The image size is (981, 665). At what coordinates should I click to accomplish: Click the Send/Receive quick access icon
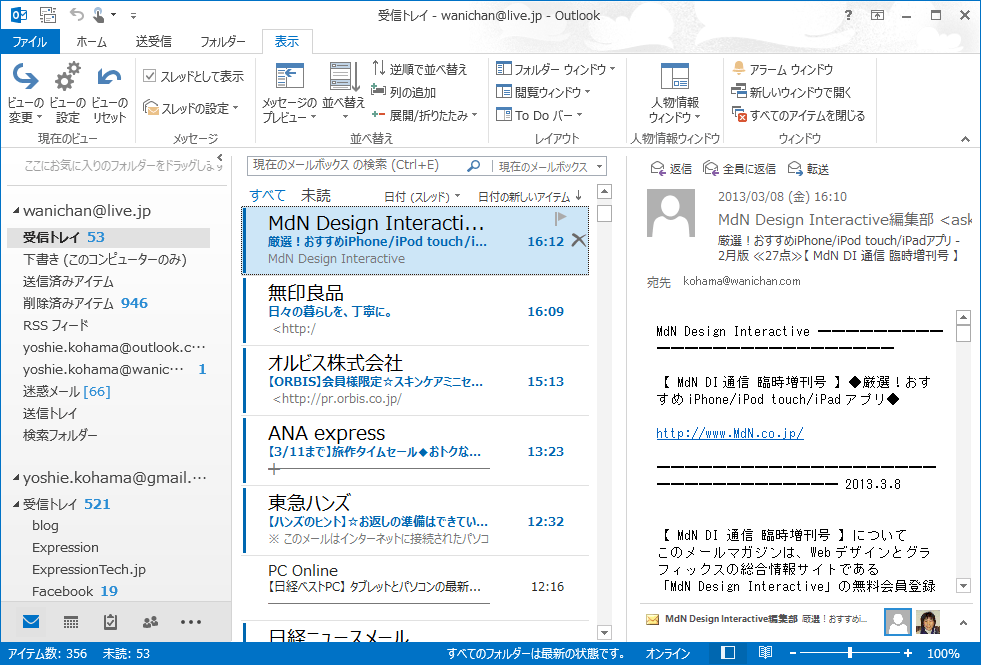[x=48, y=14]
